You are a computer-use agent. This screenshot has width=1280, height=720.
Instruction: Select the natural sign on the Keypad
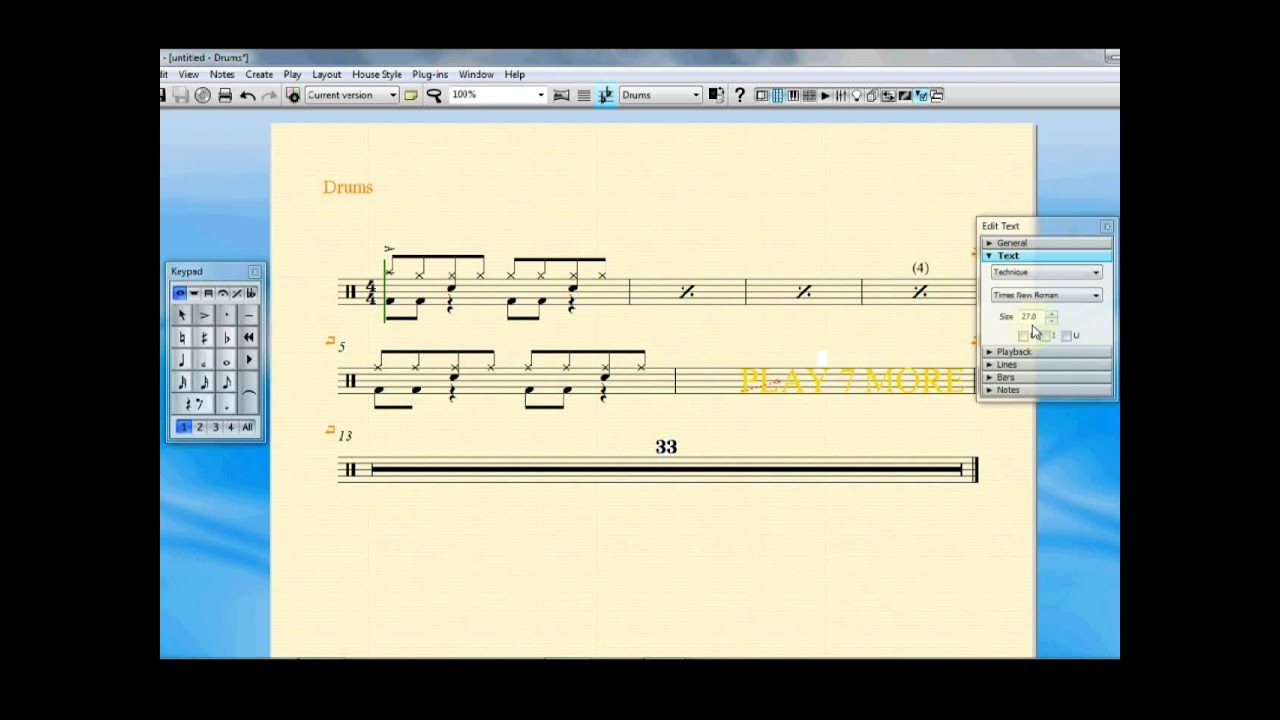pos(182,337)
